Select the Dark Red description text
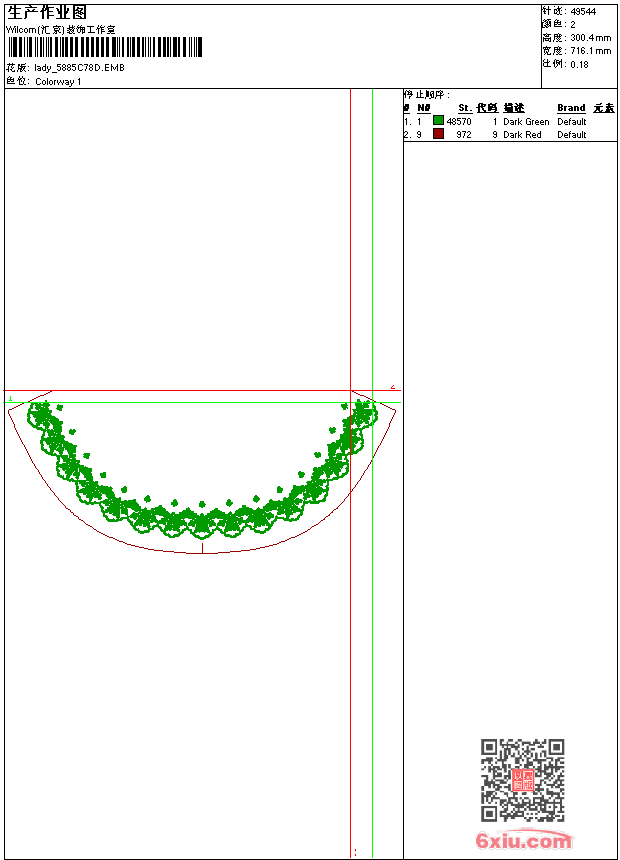Viewport: 620px width, 860px height. coord(522,135)
